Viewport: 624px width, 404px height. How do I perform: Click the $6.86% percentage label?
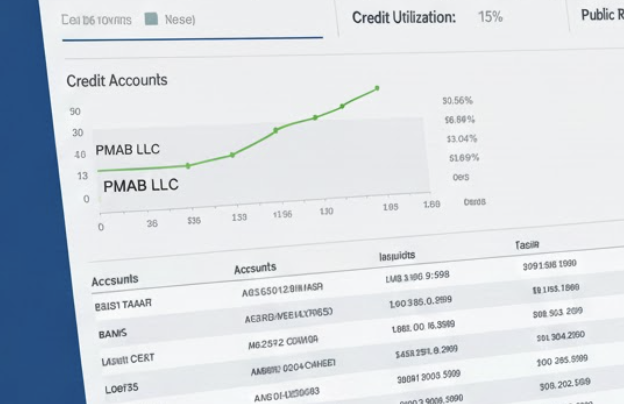click(x=460, y=119)
